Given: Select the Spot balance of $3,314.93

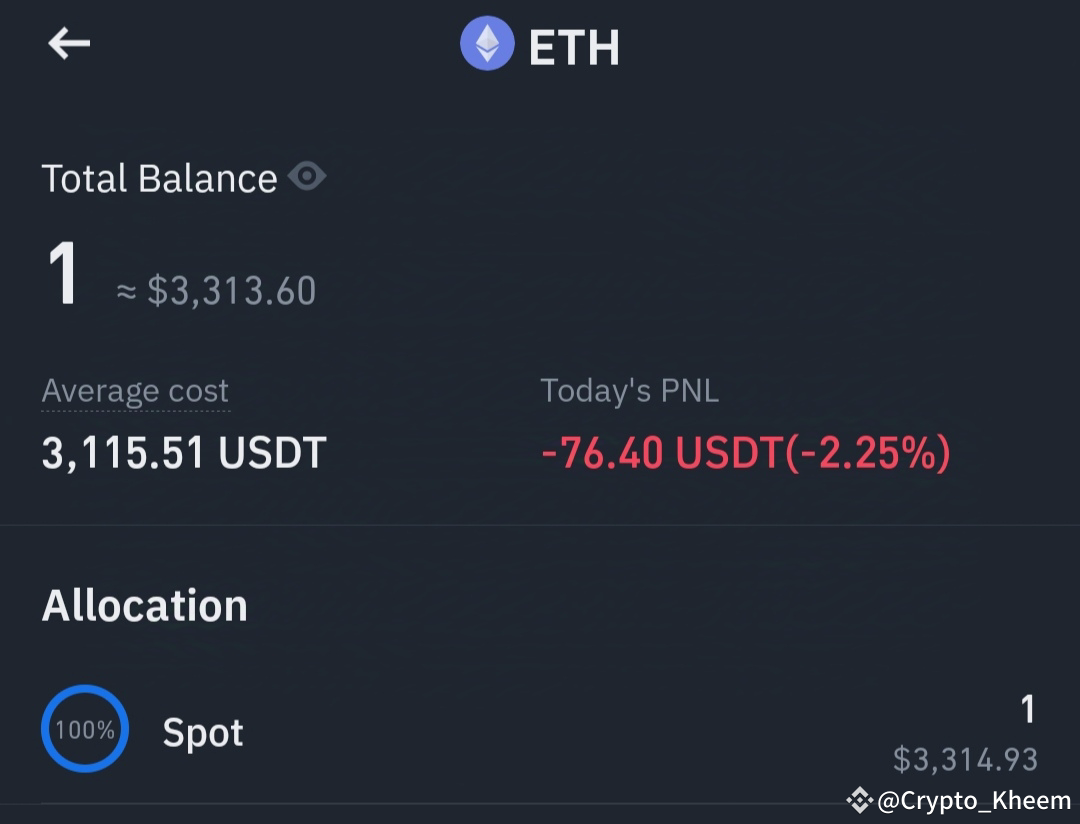Looking at the screenshot, I should (964, 758).
